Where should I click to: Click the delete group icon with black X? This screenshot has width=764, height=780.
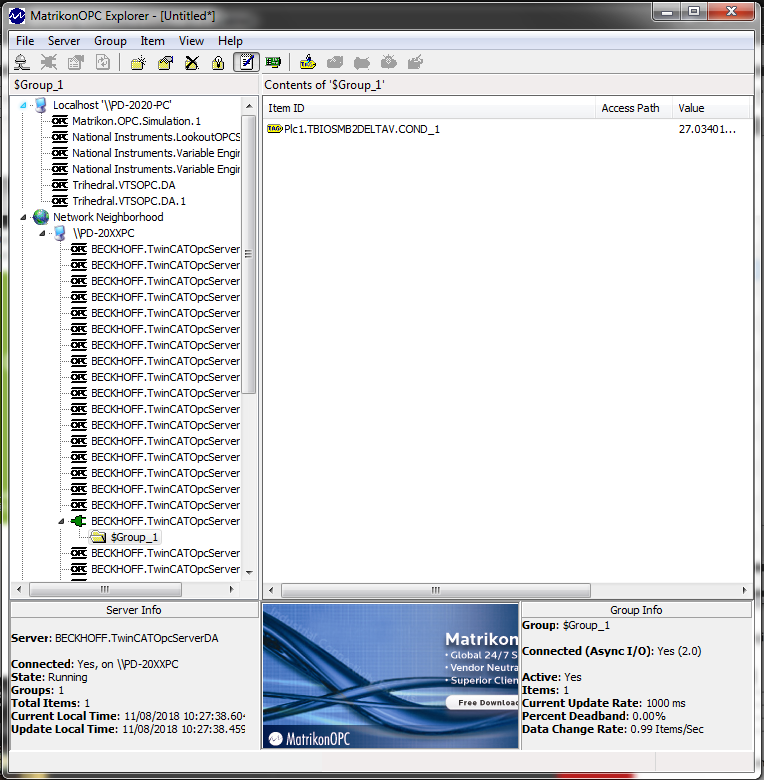coord(192,62)
